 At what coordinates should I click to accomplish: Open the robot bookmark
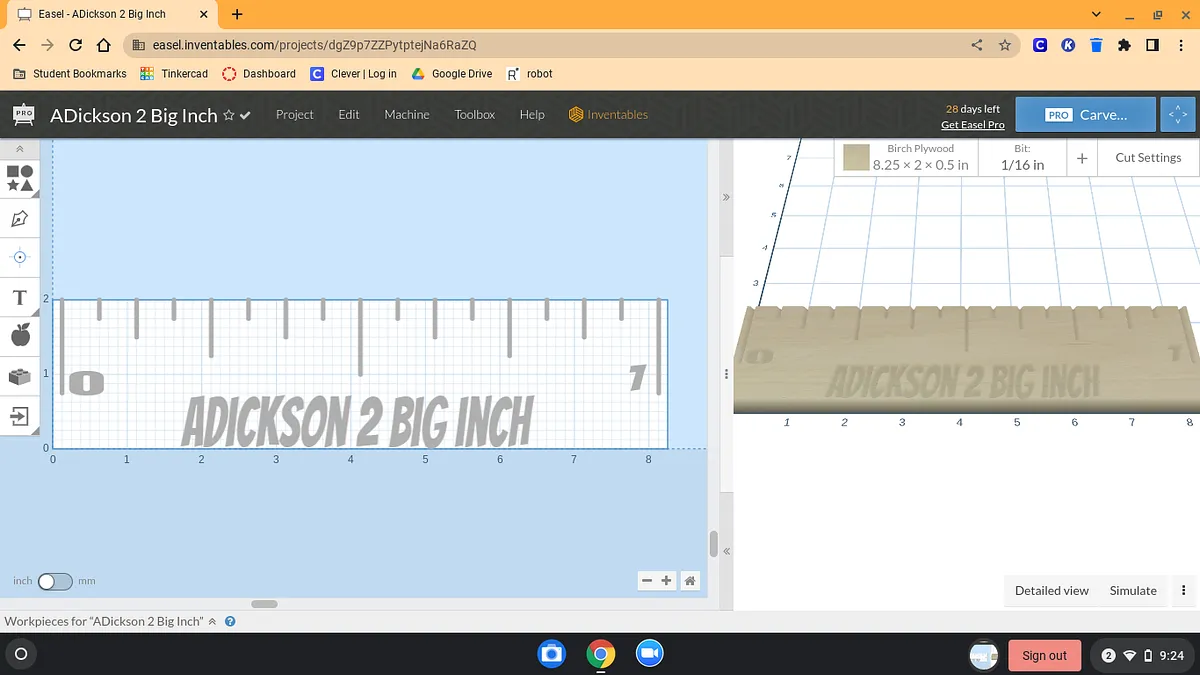pos(530,74)
